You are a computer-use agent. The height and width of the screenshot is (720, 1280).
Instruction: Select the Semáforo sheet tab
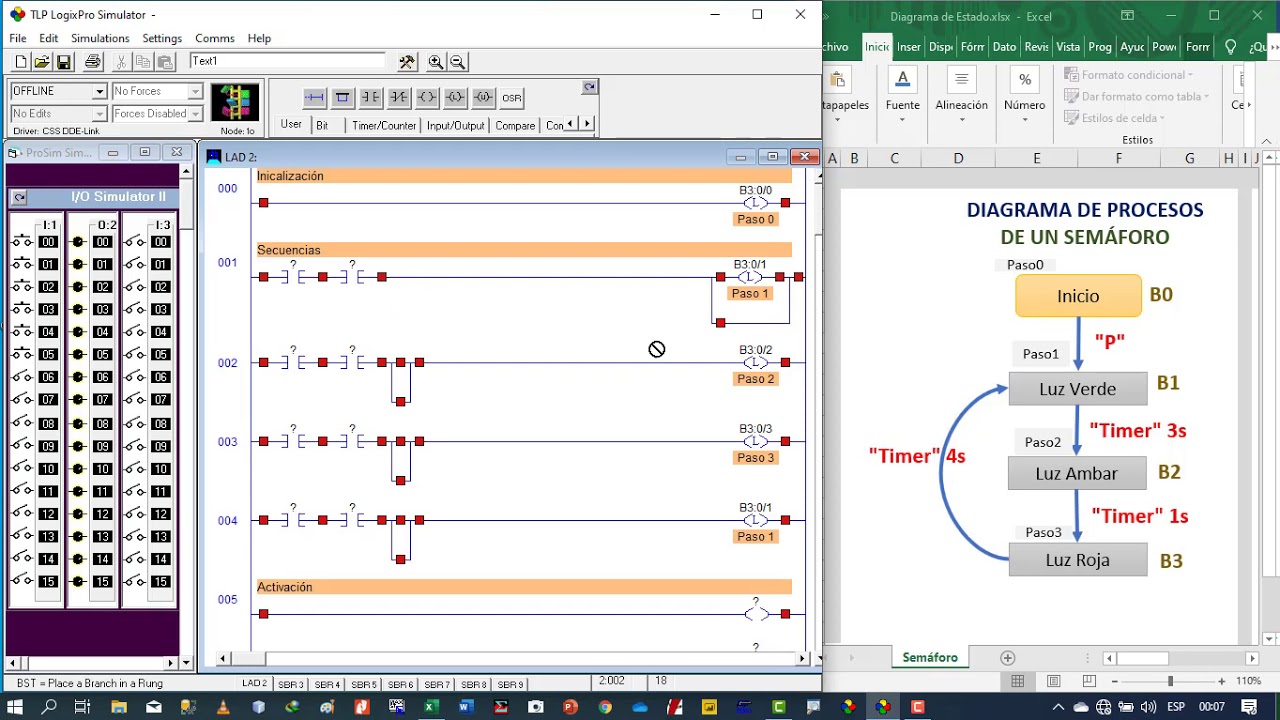(930, 658)
